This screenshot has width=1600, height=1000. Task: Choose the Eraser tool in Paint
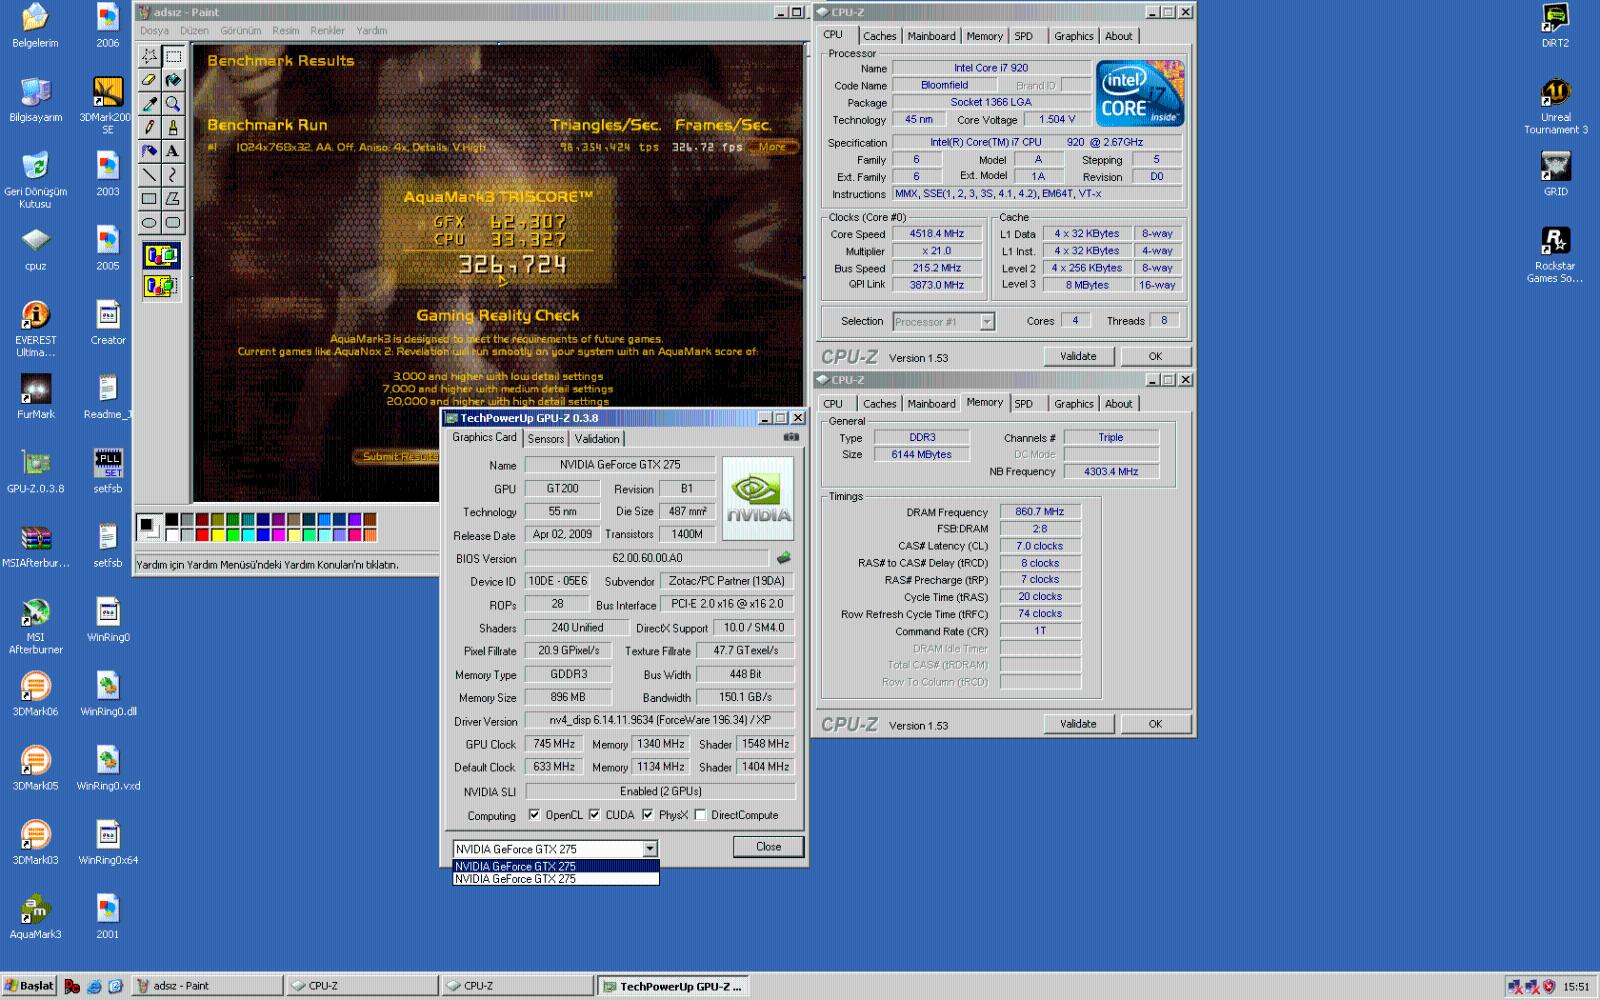click(x=149, y=80)
